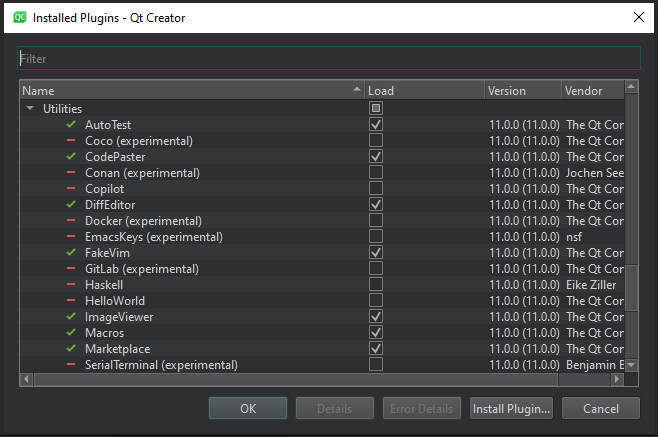
Task: Click the red dash icon beside SerialTerminal (experimental)
Action: click(x=71, y=364)
